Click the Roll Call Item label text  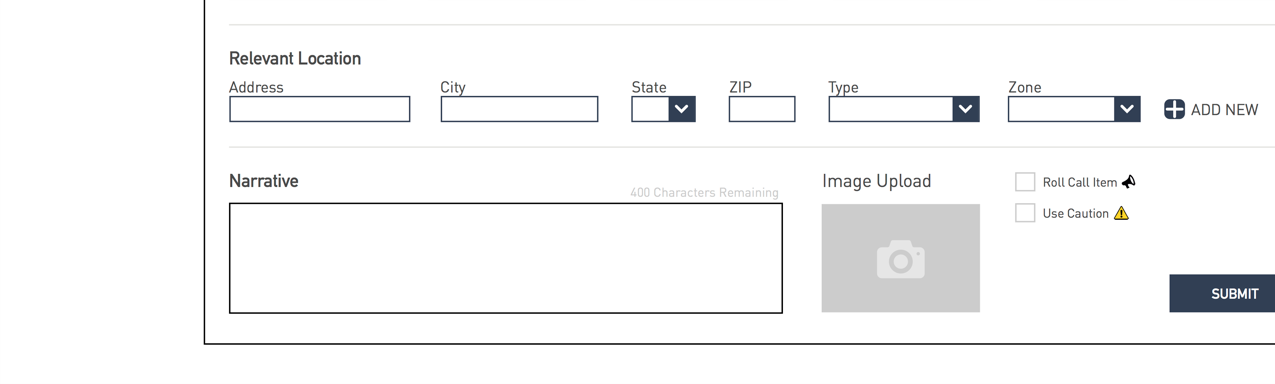point(1080,183)
